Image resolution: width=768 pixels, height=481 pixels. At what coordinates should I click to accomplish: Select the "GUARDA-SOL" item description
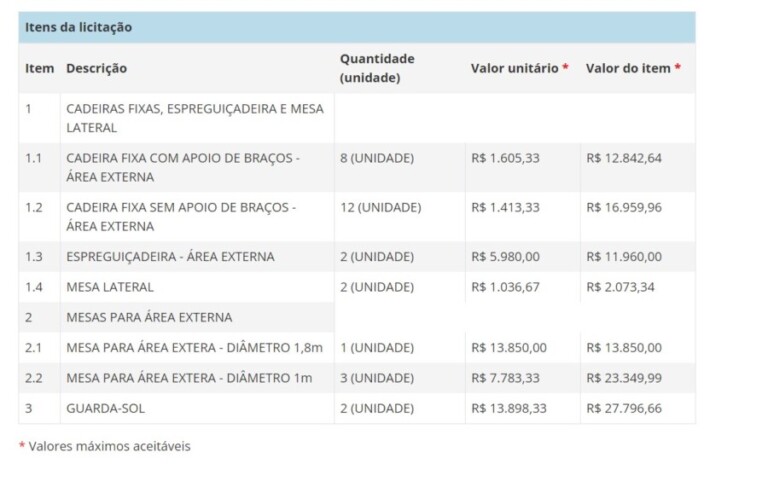click(x=105, y=408)
